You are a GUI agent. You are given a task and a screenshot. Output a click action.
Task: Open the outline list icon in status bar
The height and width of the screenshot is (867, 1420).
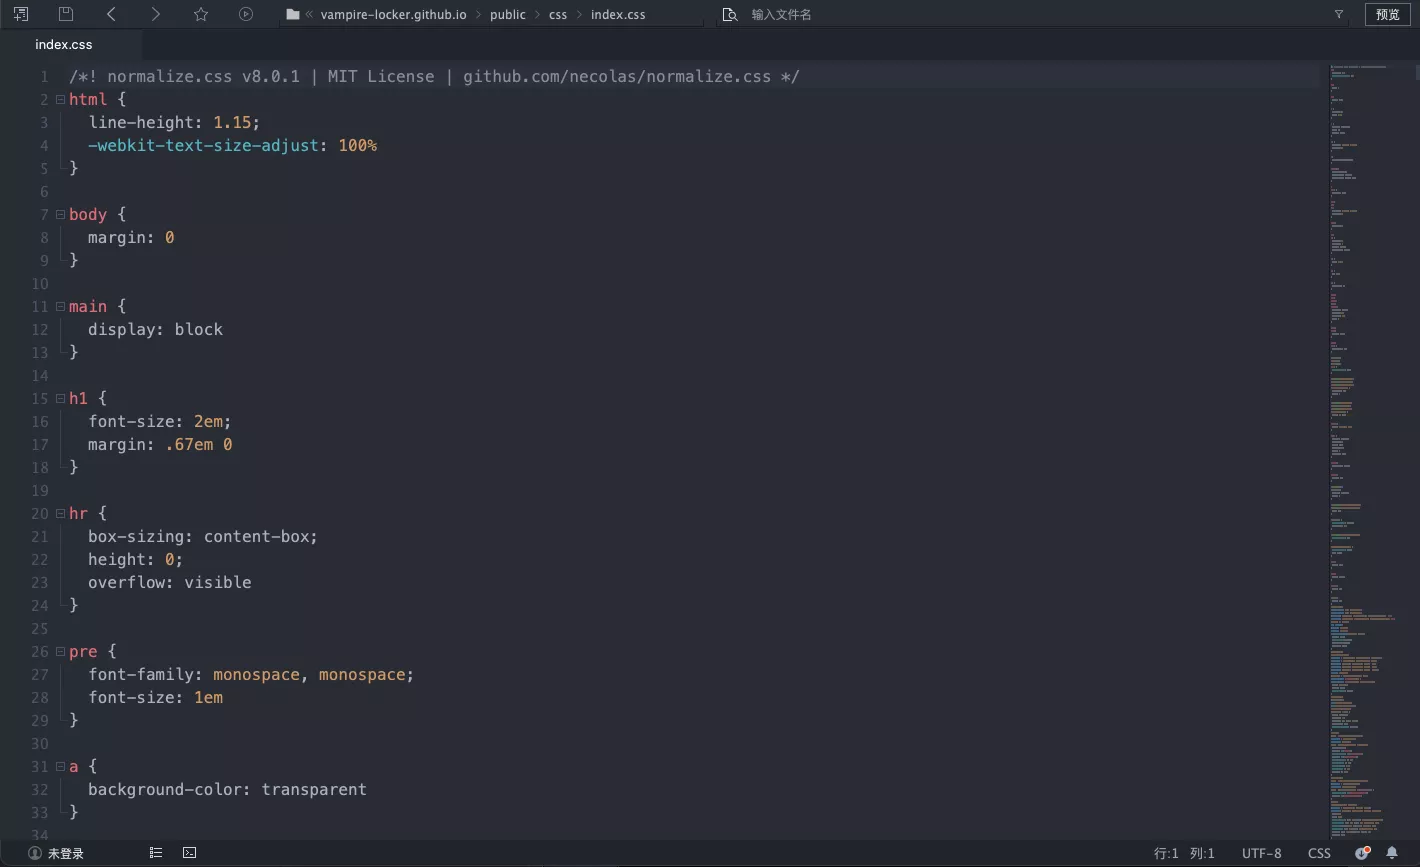point(156,853)
